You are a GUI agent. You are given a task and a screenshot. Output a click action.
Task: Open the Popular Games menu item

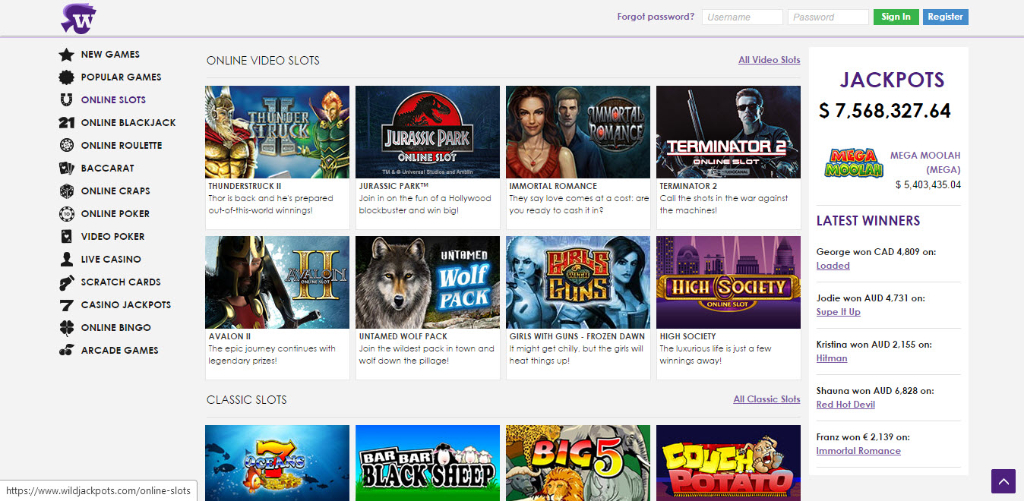click(121, 77)
